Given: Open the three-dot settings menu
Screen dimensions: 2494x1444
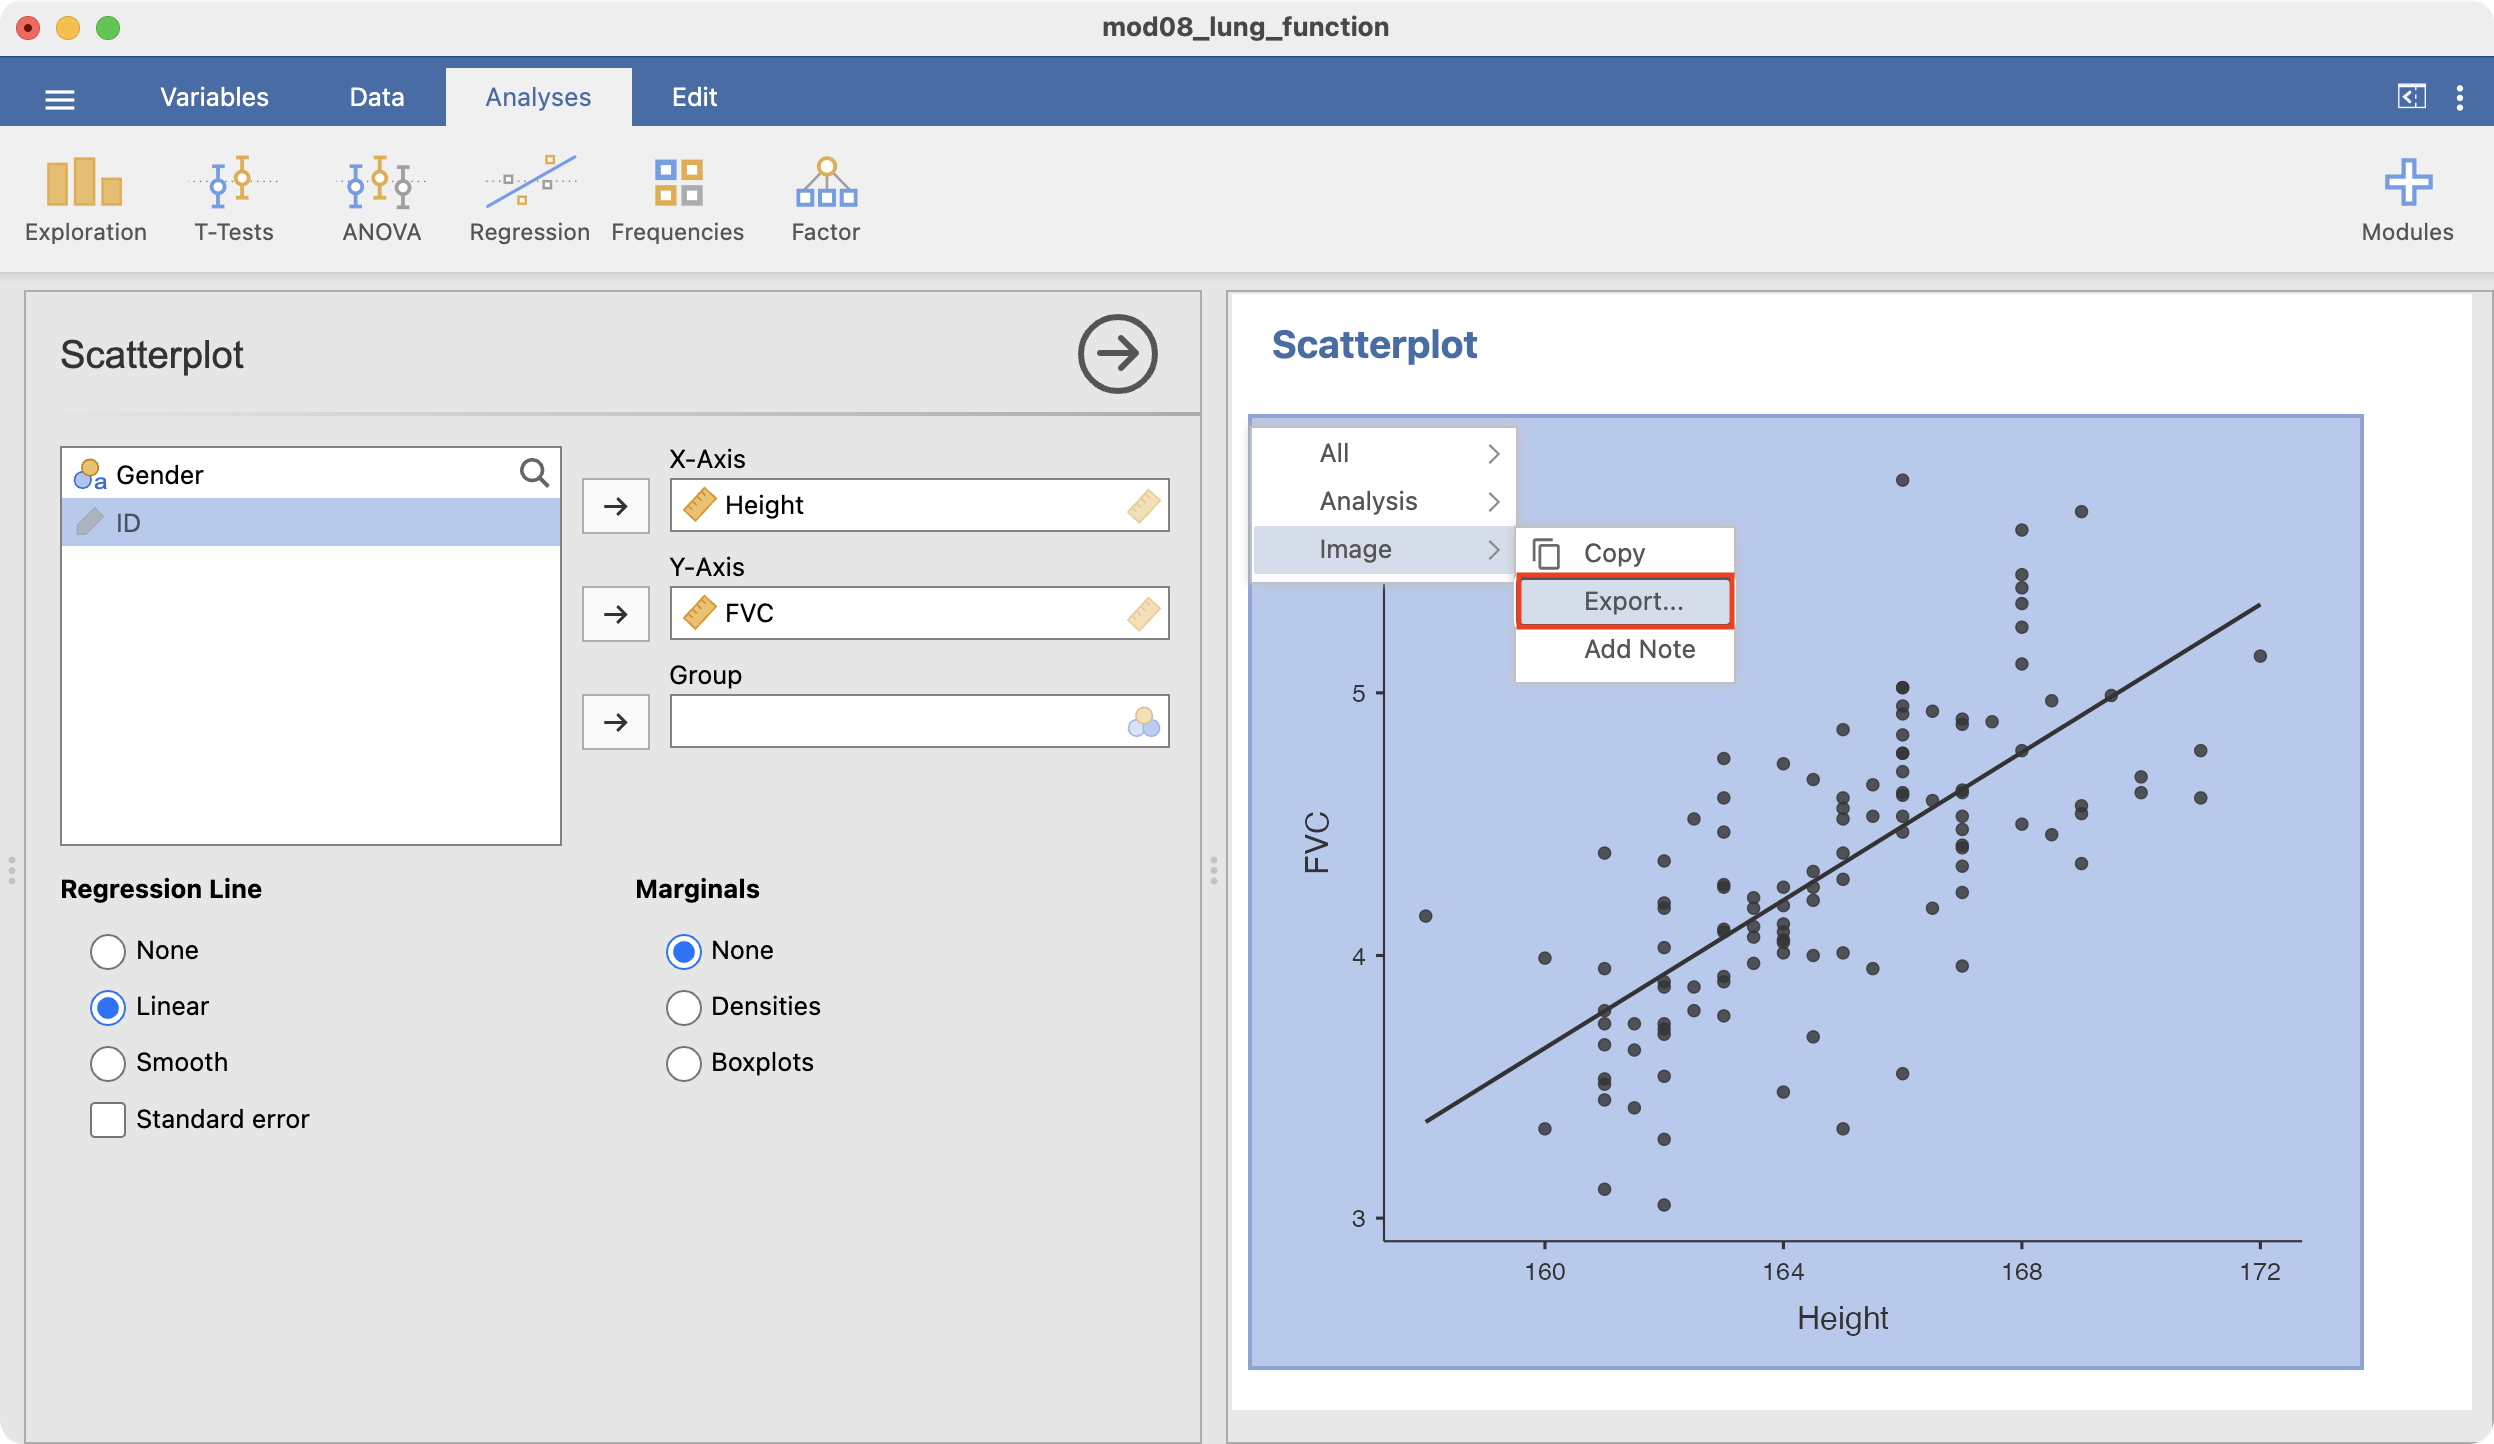Looking at the screenshot, I should pos(2459,97).
